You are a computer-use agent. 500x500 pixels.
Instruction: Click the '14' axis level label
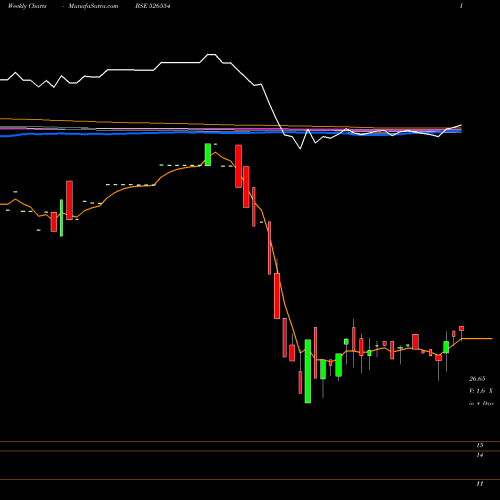click(x=480, y=455)
